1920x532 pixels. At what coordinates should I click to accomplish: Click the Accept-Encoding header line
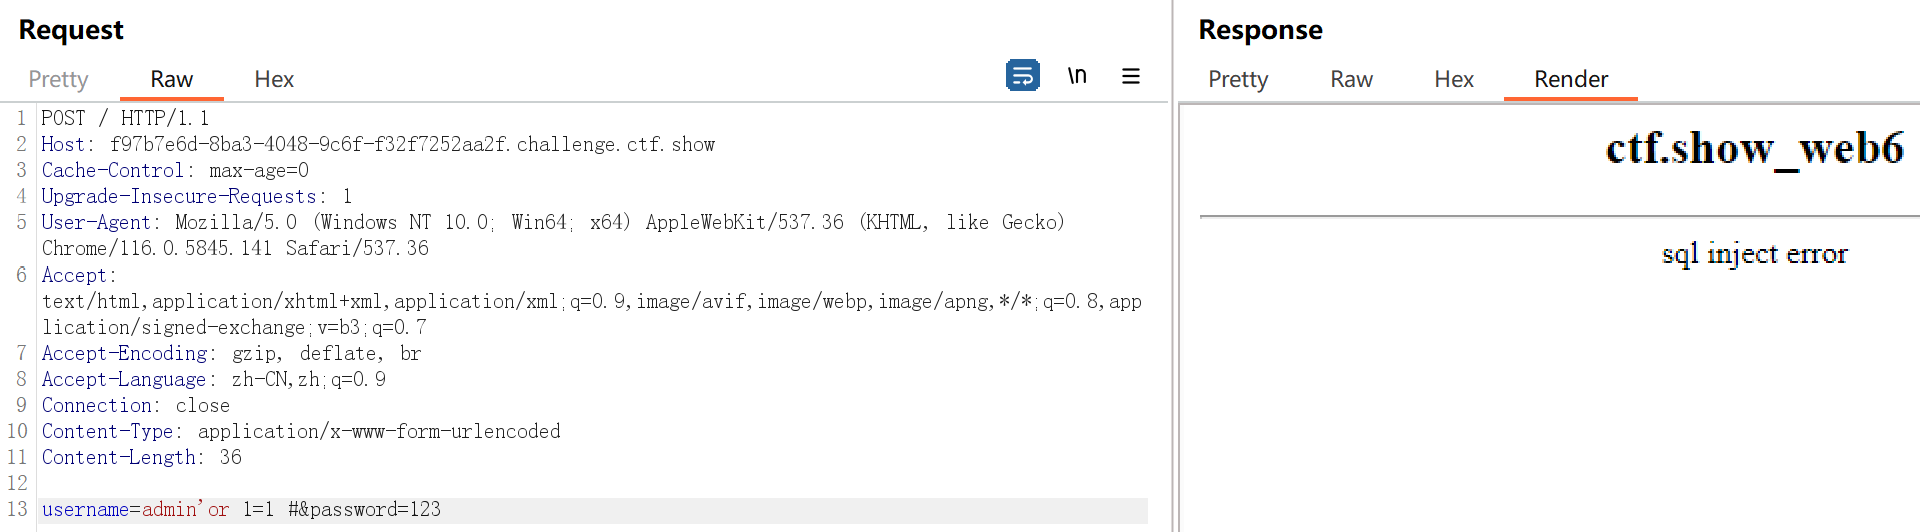tap(231, 353)
